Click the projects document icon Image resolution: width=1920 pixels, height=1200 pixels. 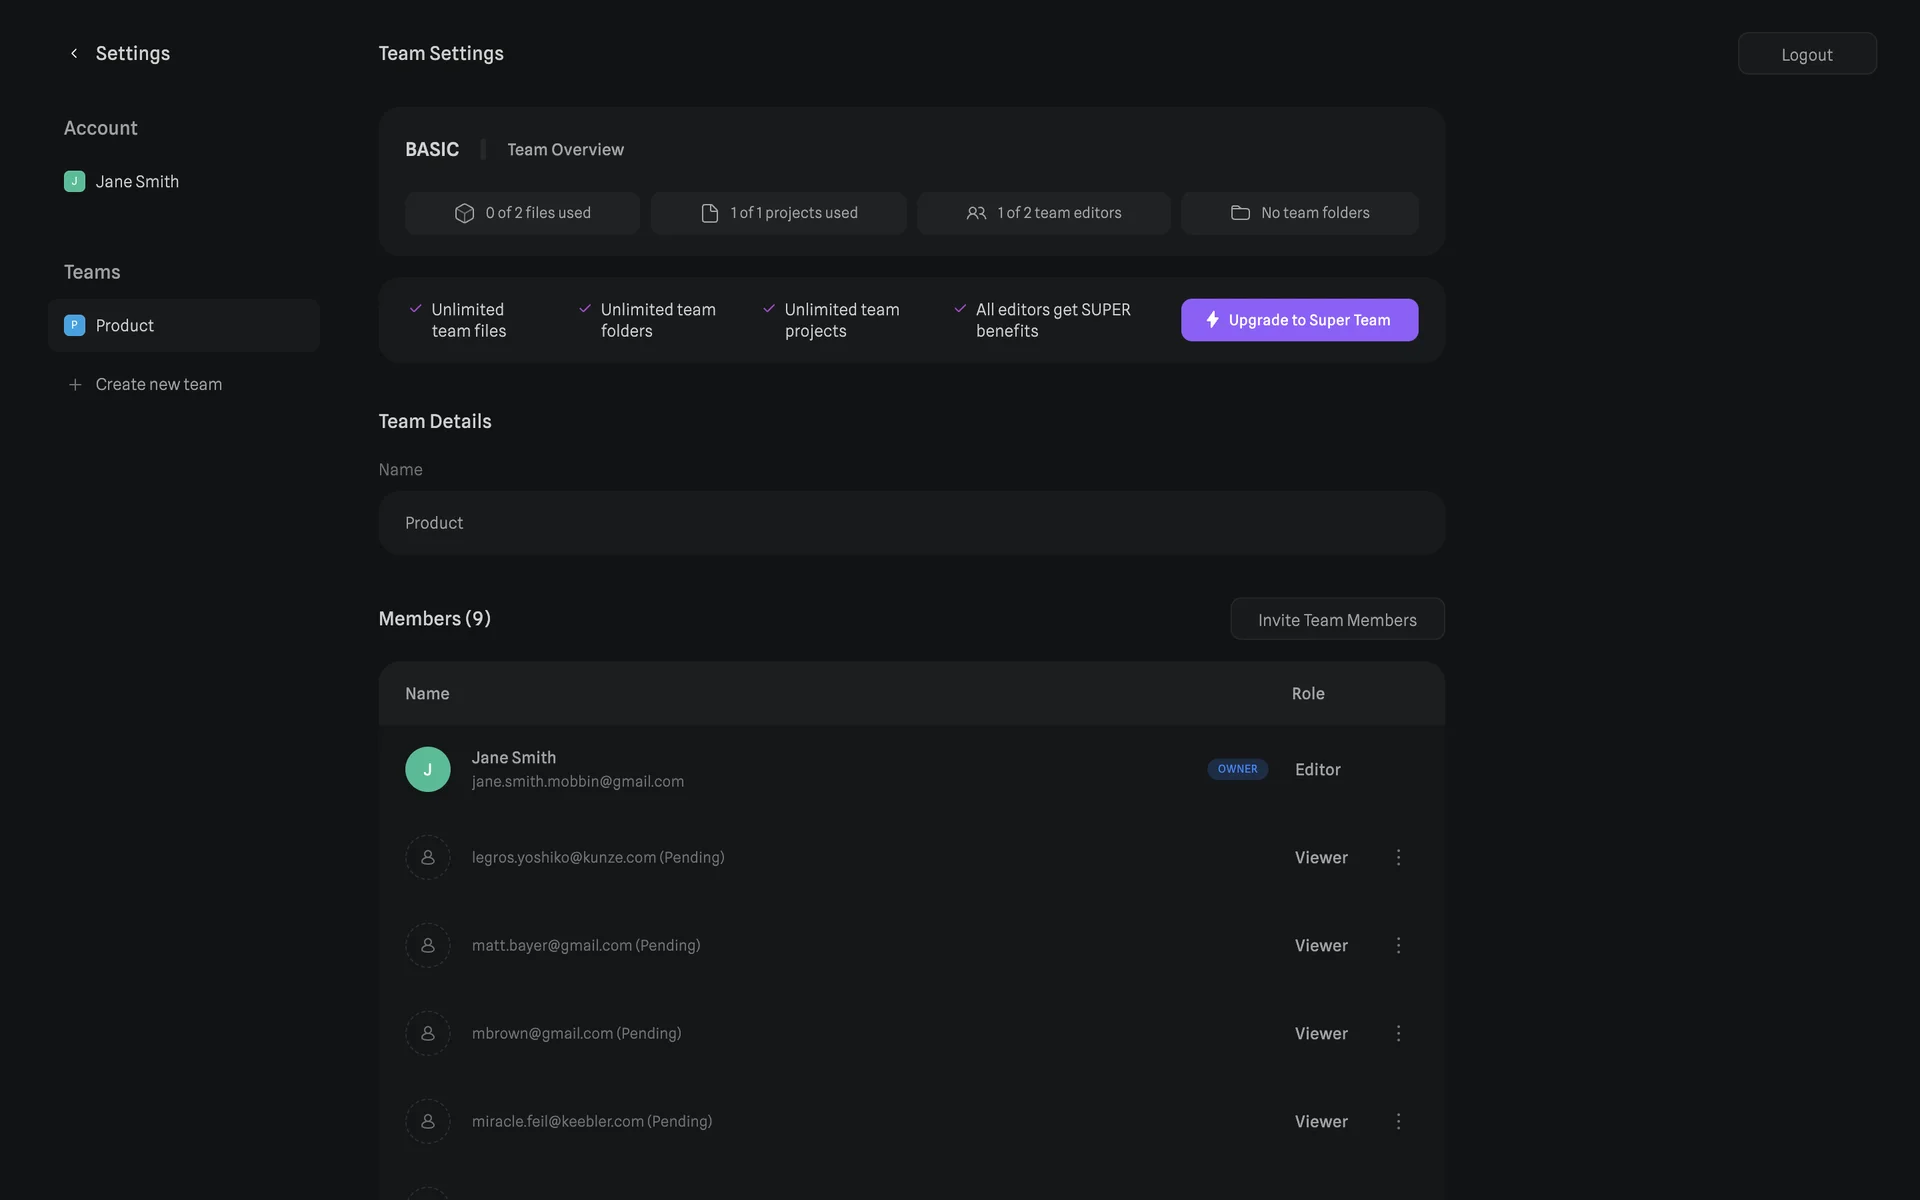[x=710, y=213]
